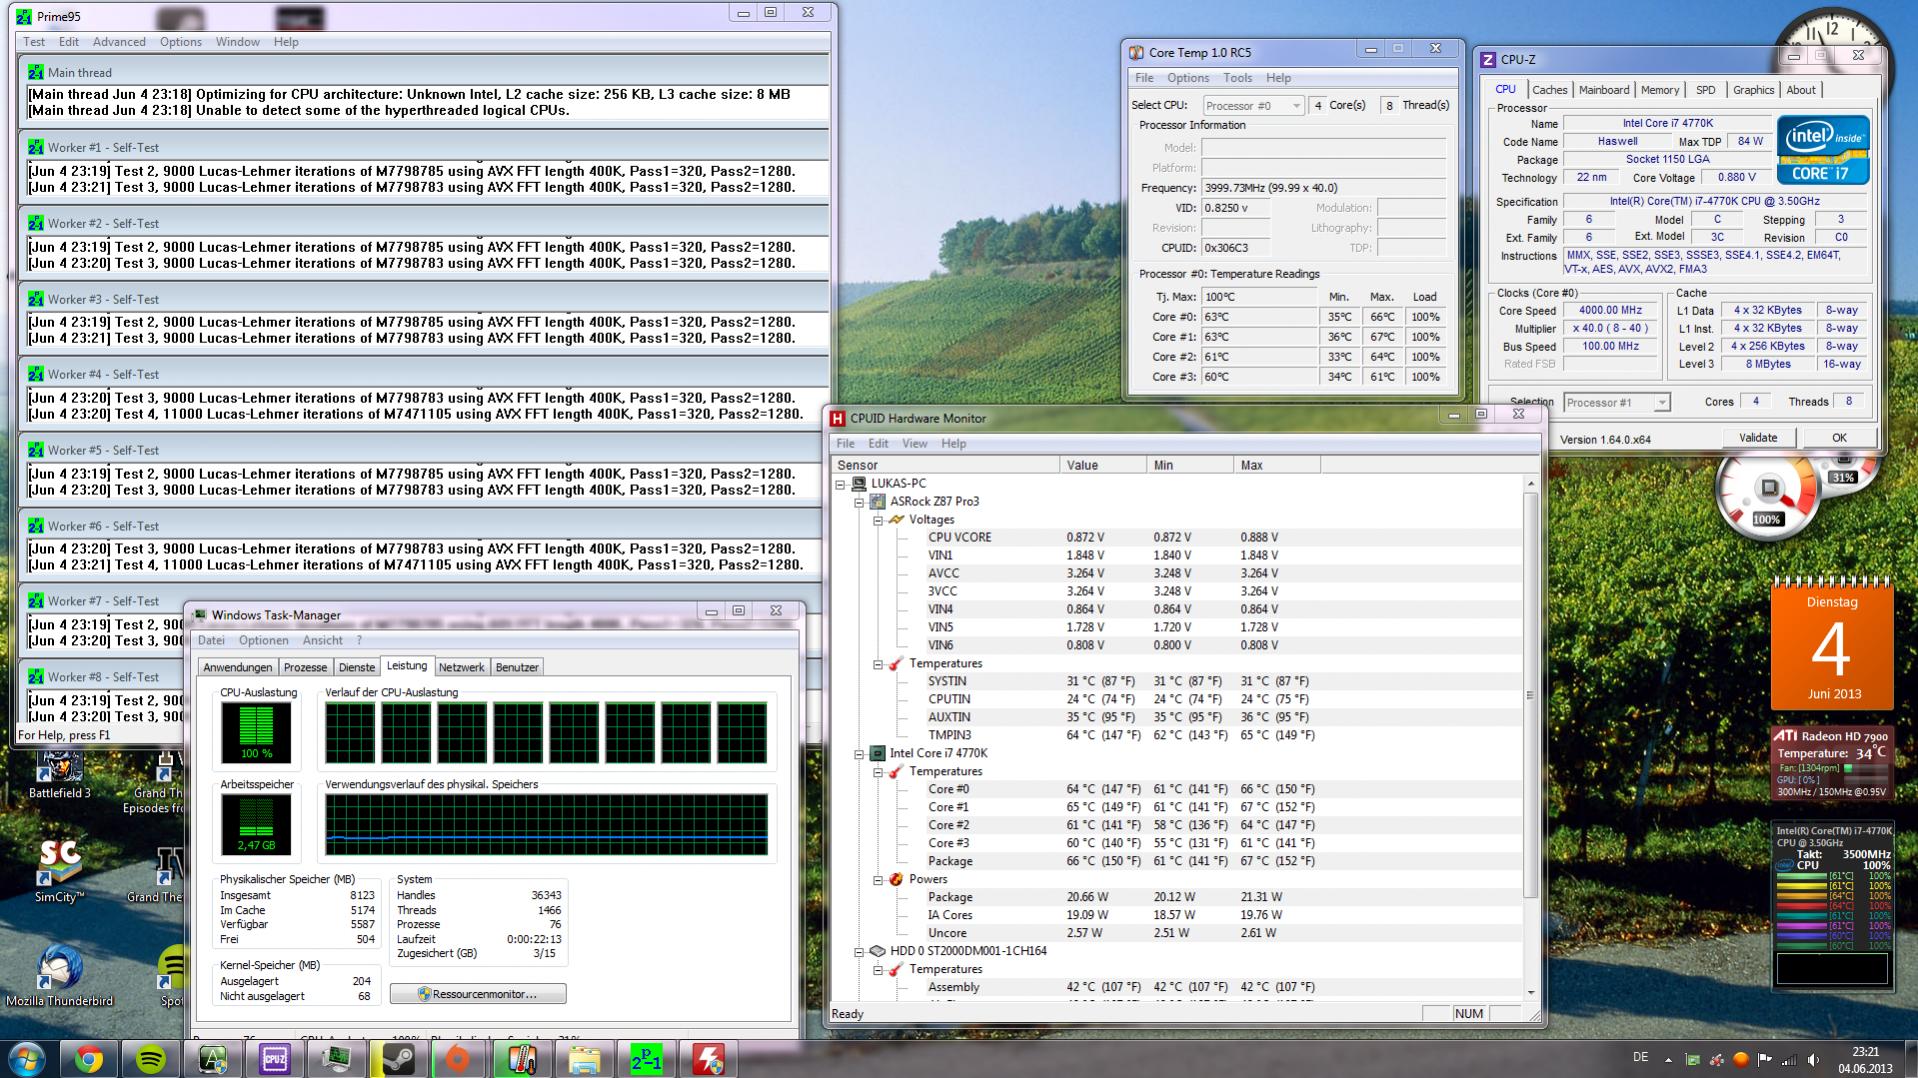Collapse the Voltages tree node
Viewport: 1918px width, 1078px height.
[878, 520]
